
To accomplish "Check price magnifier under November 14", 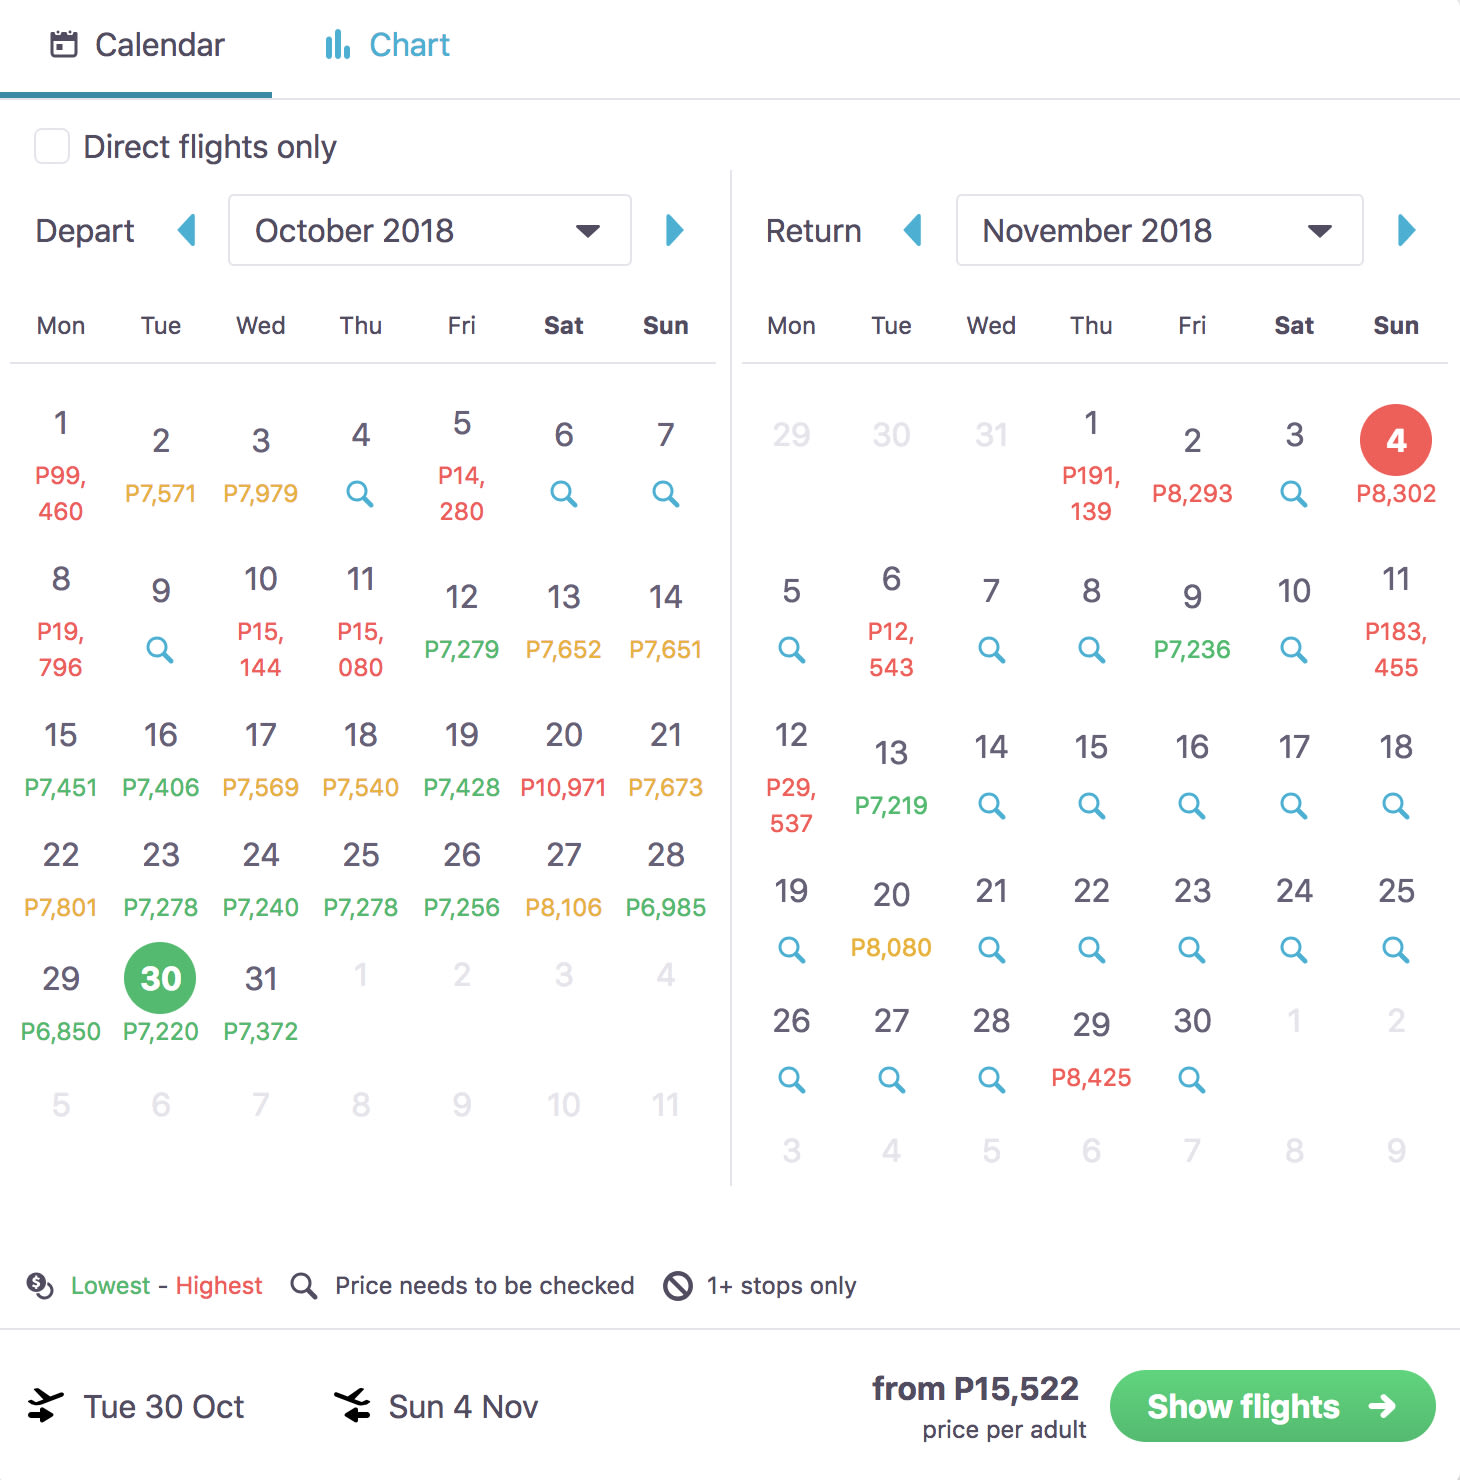I will (x=991, y=805).
